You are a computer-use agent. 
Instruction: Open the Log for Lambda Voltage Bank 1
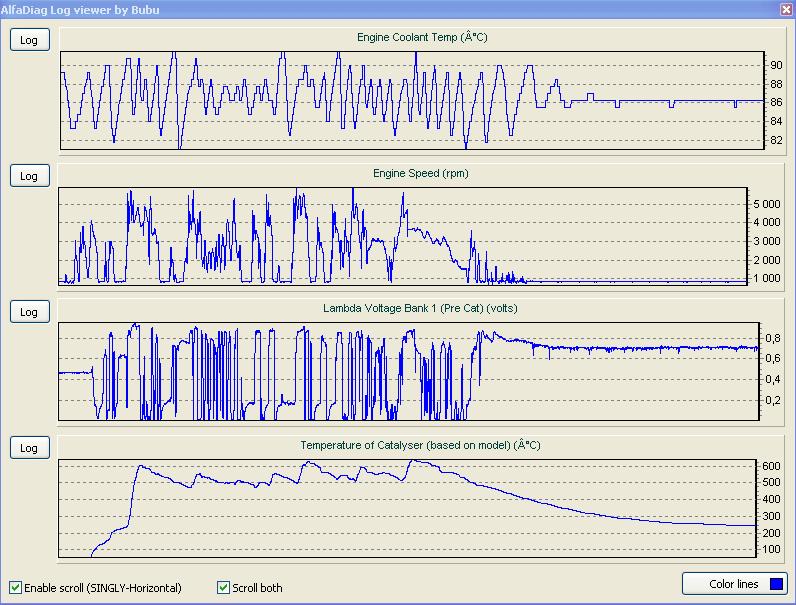coord(30,312)
